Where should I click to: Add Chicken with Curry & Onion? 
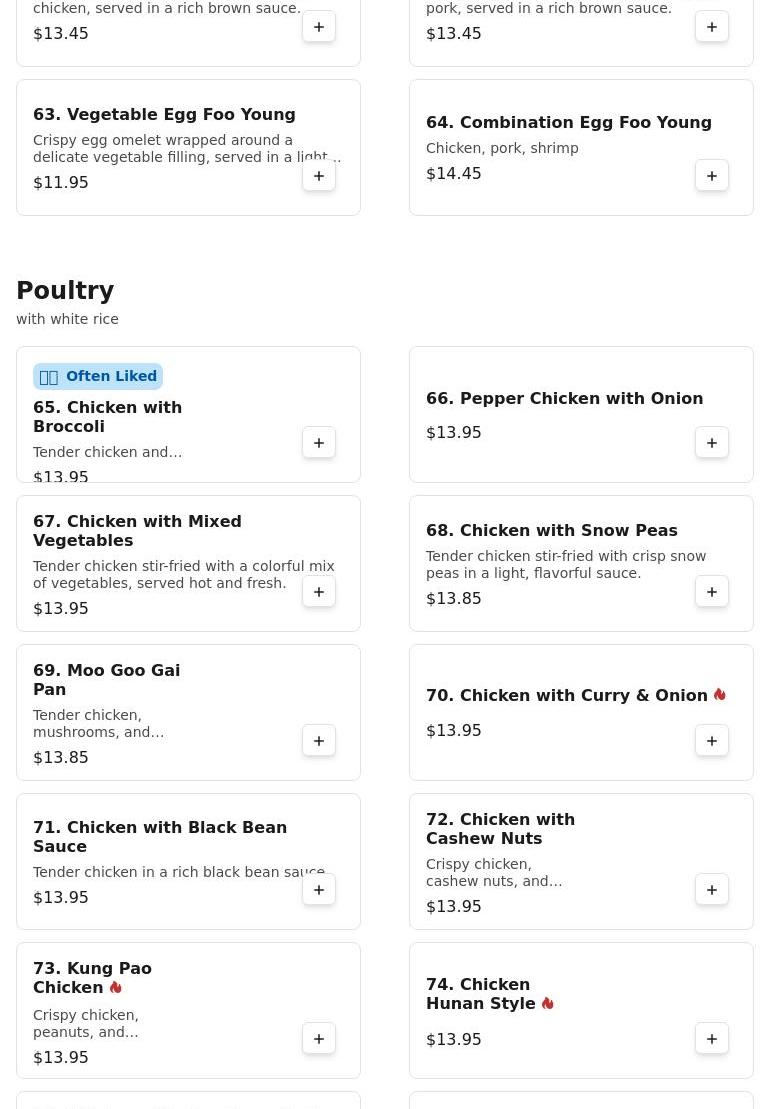(712, 741)
